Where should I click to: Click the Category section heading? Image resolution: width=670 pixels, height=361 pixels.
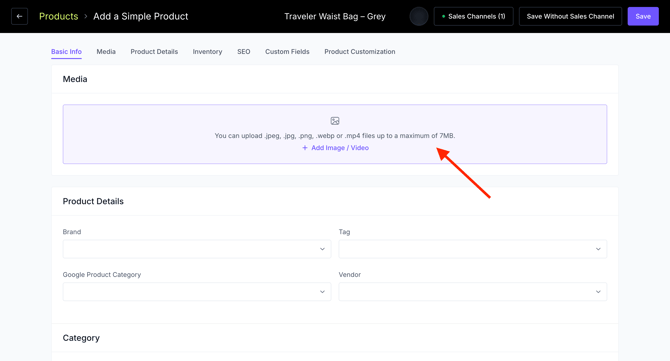pyautogui.click(x=81, y=338)
